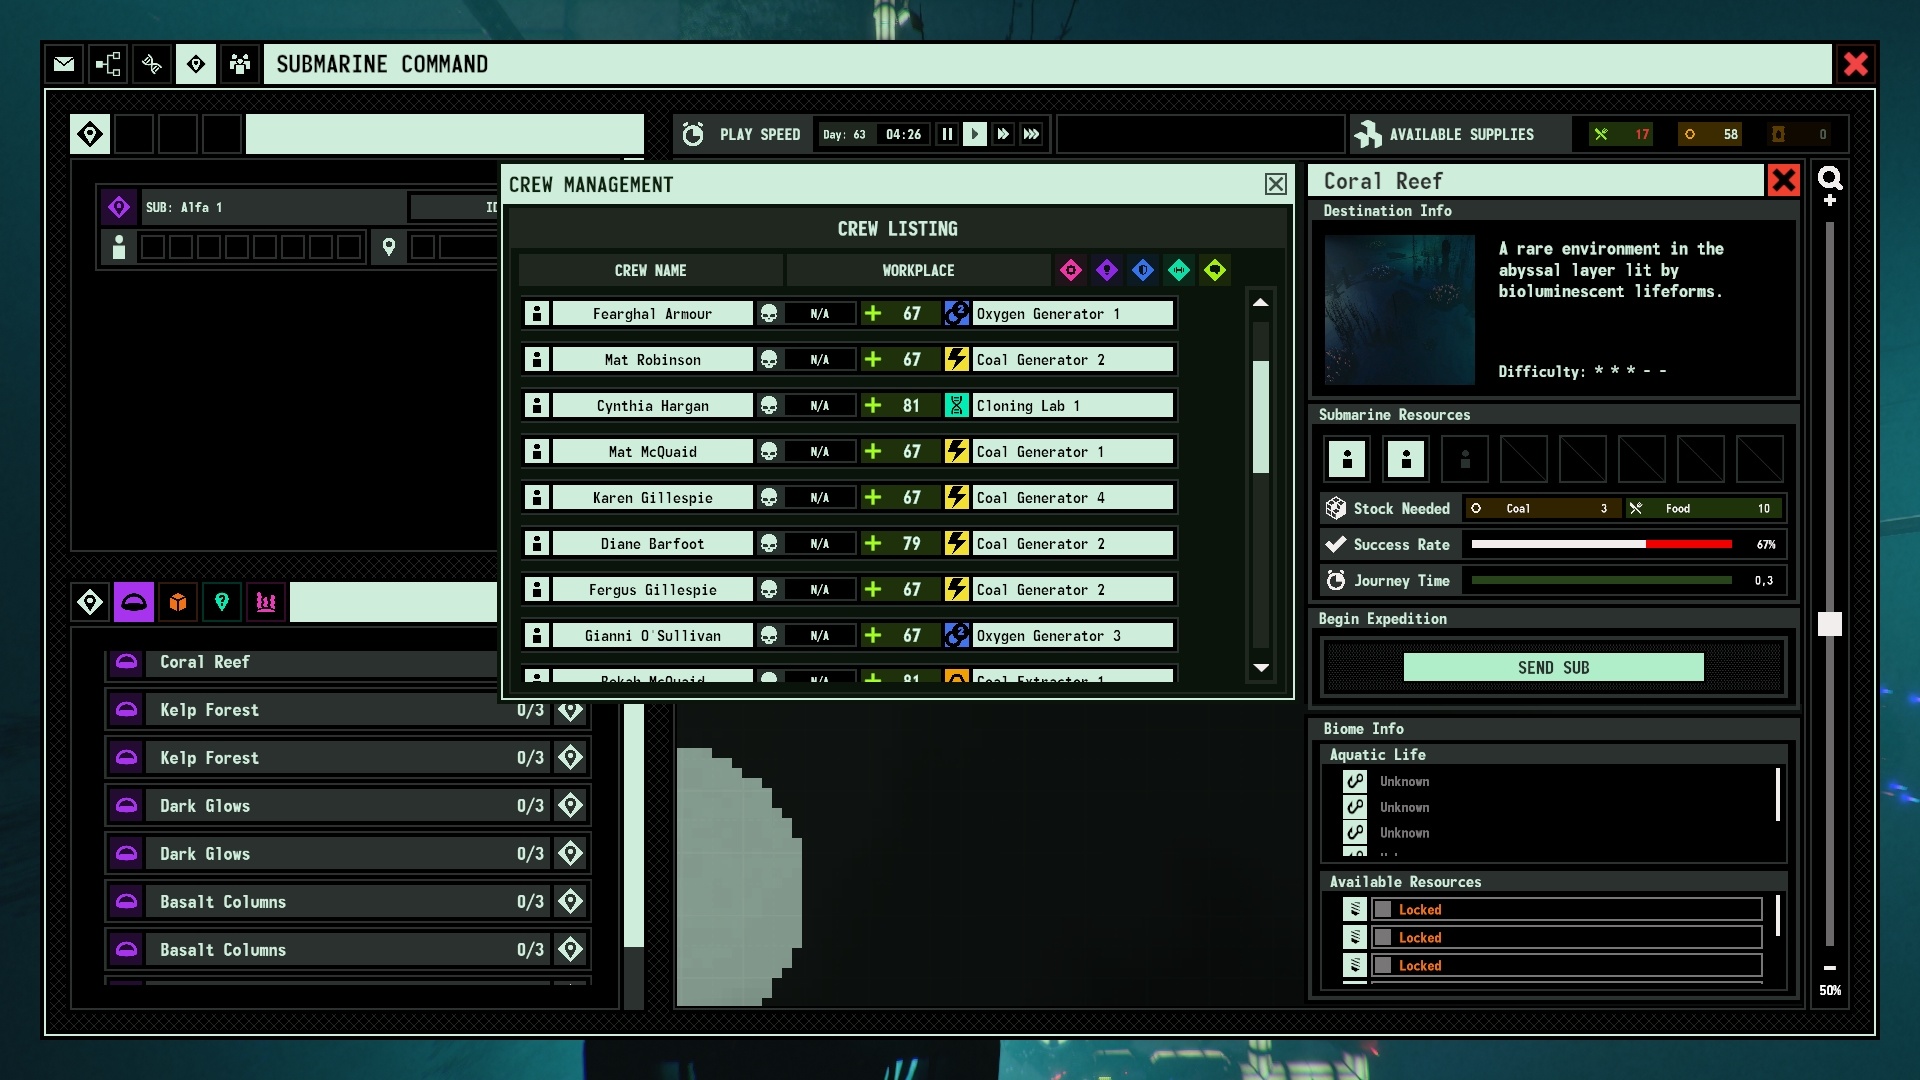The width and height of the screenshot is (1920, 1080).
Task: Click the SEND SUB button to begin expedition
Action: [1553, 666]
